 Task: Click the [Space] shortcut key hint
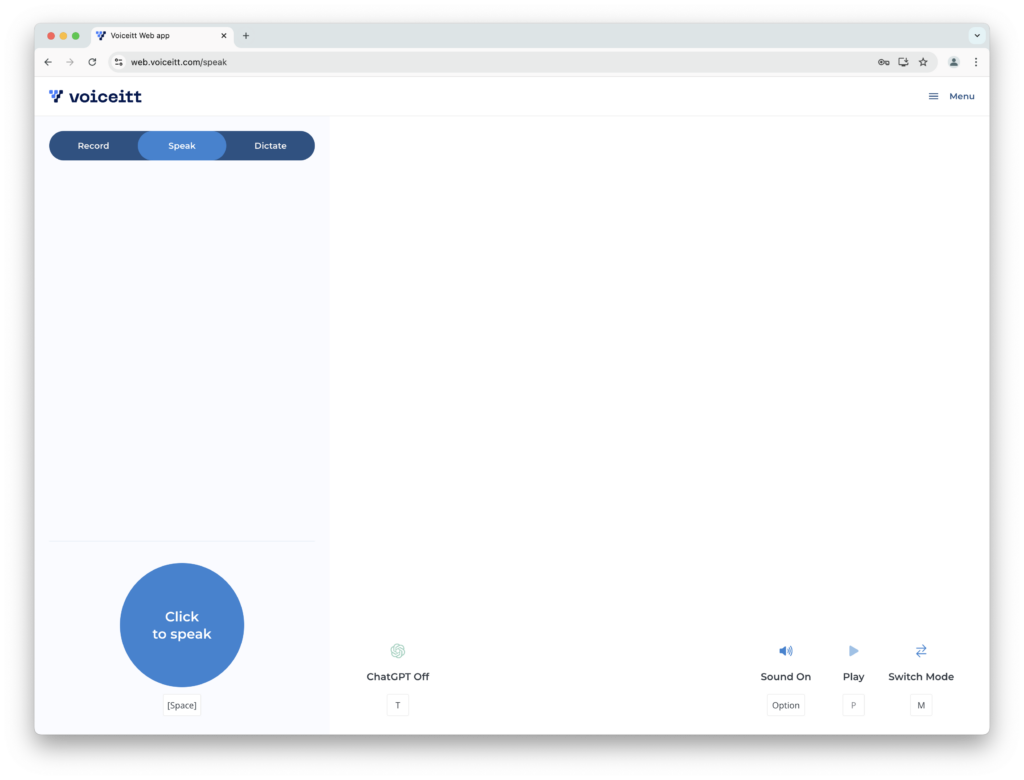click(182, 706)
